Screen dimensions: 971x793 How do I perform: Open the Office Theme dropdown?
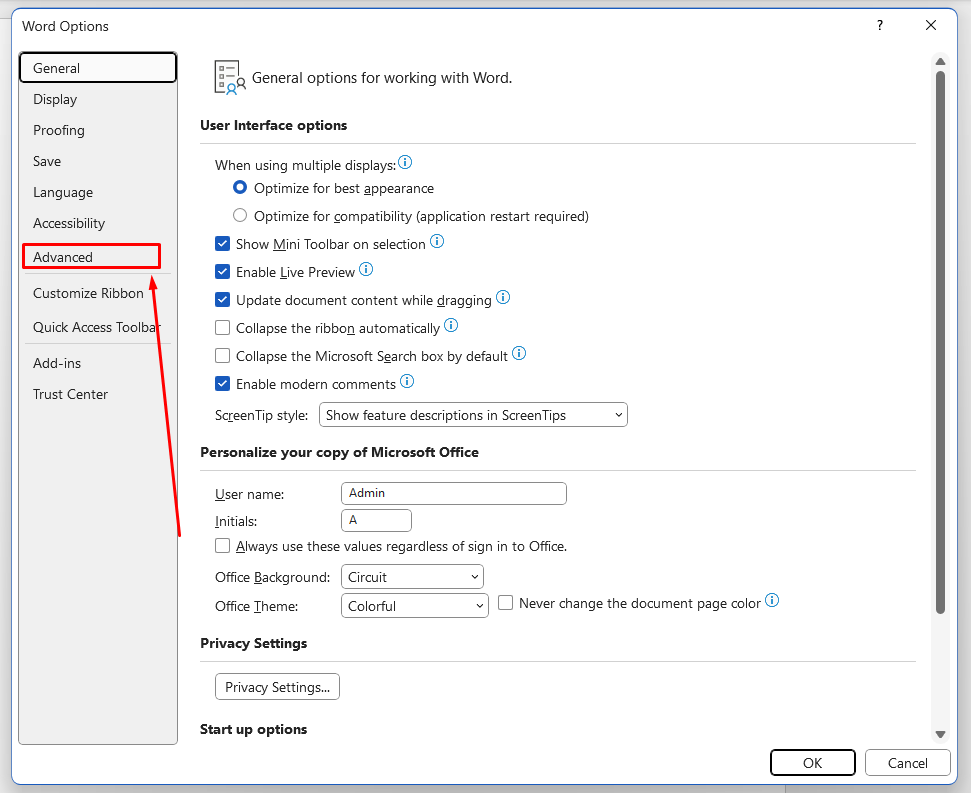point(414,606)
